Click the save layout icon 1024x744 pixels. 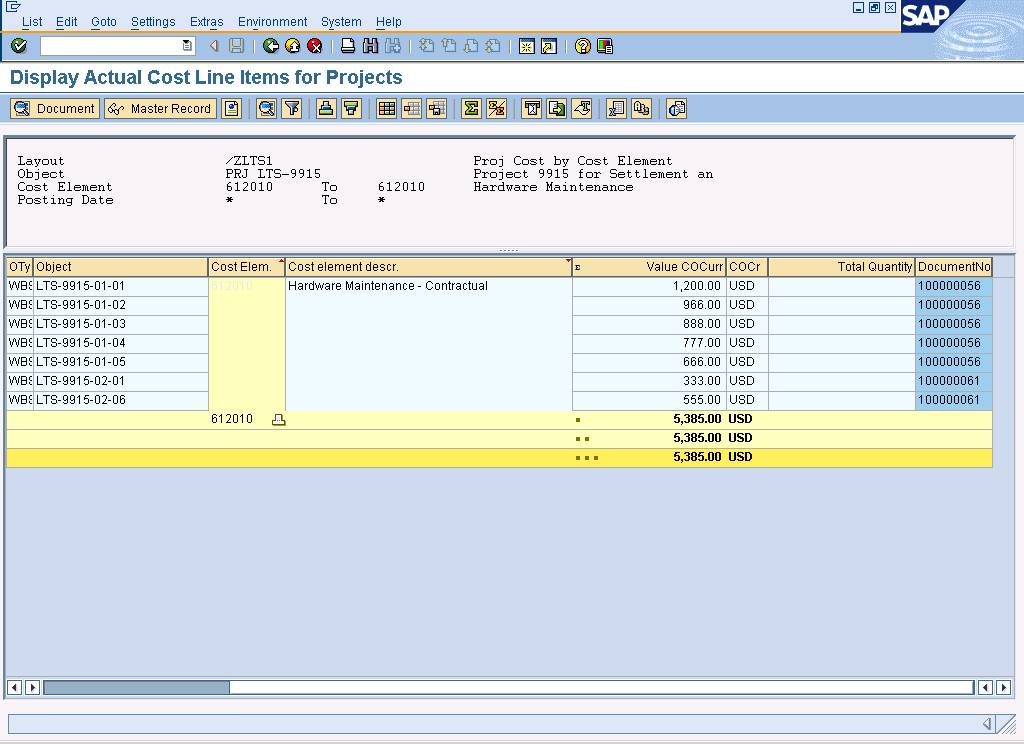436,108
